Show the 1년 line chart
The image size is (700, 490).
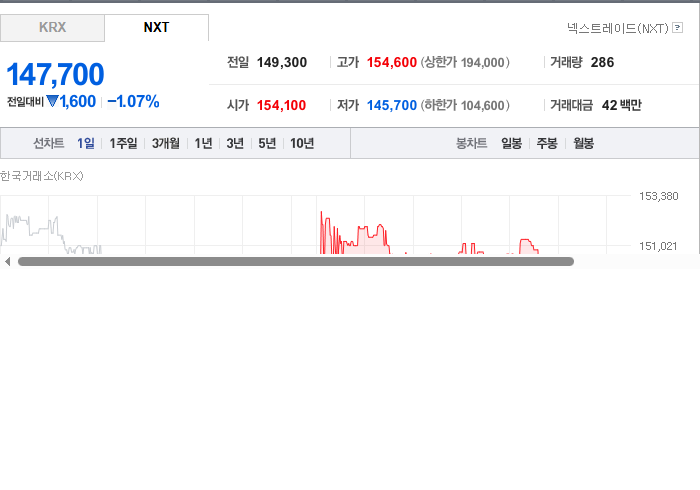pos(203,143)
